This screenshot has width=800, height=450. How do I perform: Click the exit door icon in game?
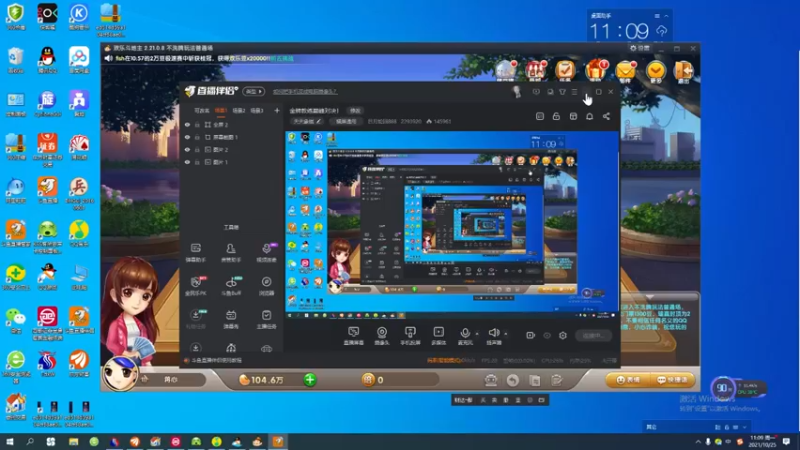click(x=683, y=70)
